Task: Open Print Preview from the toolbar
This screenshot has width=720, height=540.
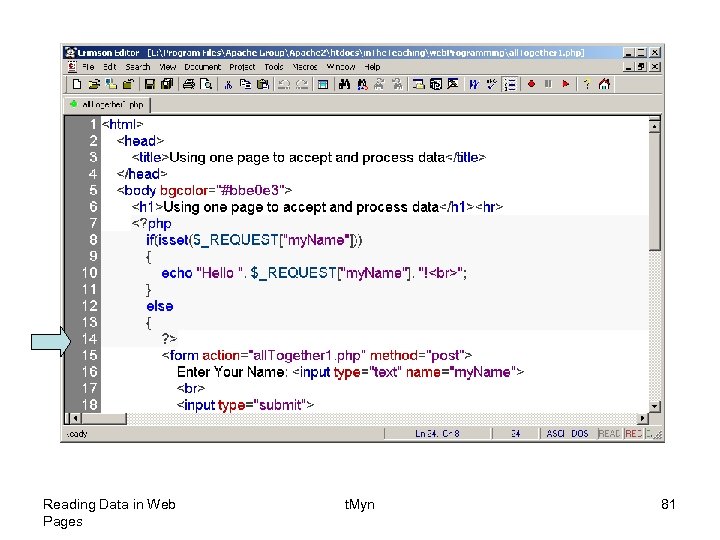Action: [207, 84]
